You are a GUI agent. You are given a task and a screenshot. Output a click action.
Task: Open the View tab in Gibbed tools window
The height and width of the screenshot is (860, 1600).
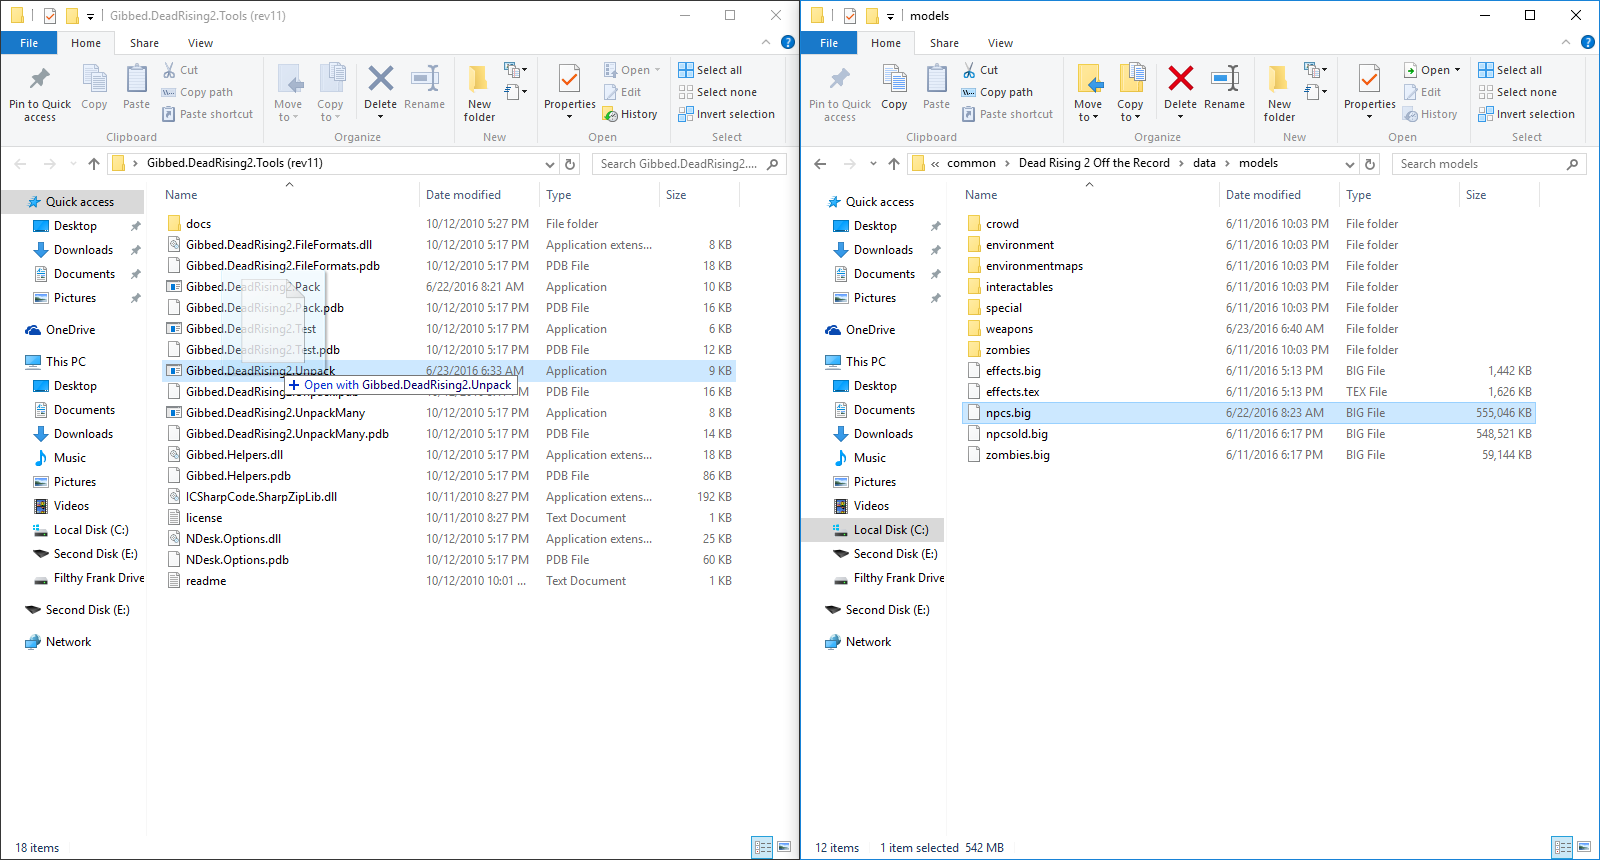200,43
